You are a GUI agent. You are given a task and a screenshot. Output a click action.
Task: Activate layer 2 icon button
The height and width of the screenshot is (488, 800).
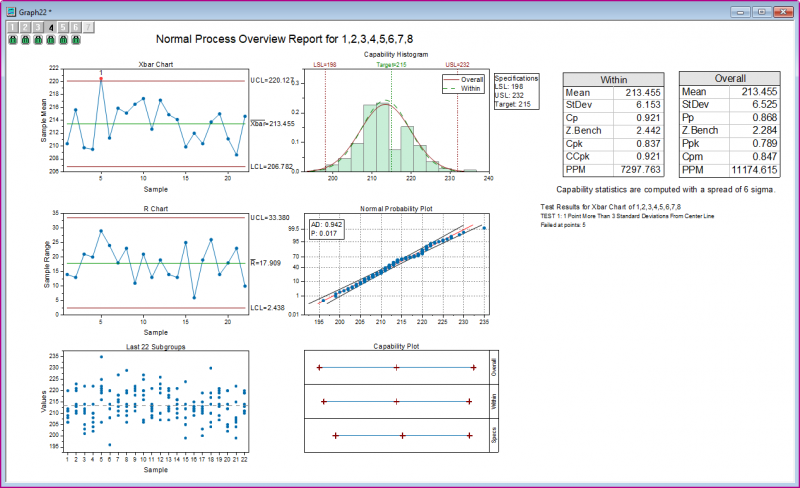[26, 27]
